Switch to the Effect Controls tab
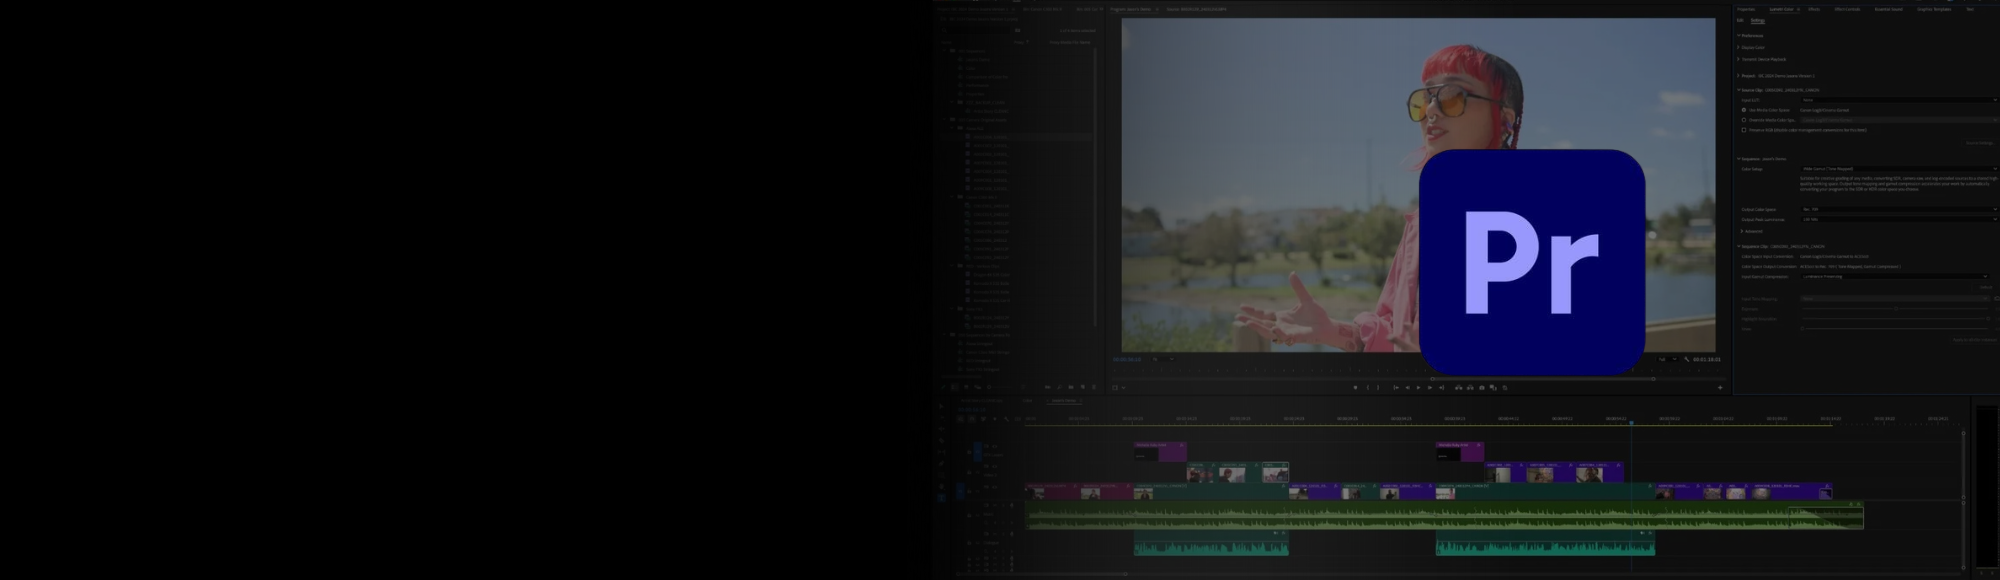Viewport: 2000px width, 580px height. point(1847,9)
